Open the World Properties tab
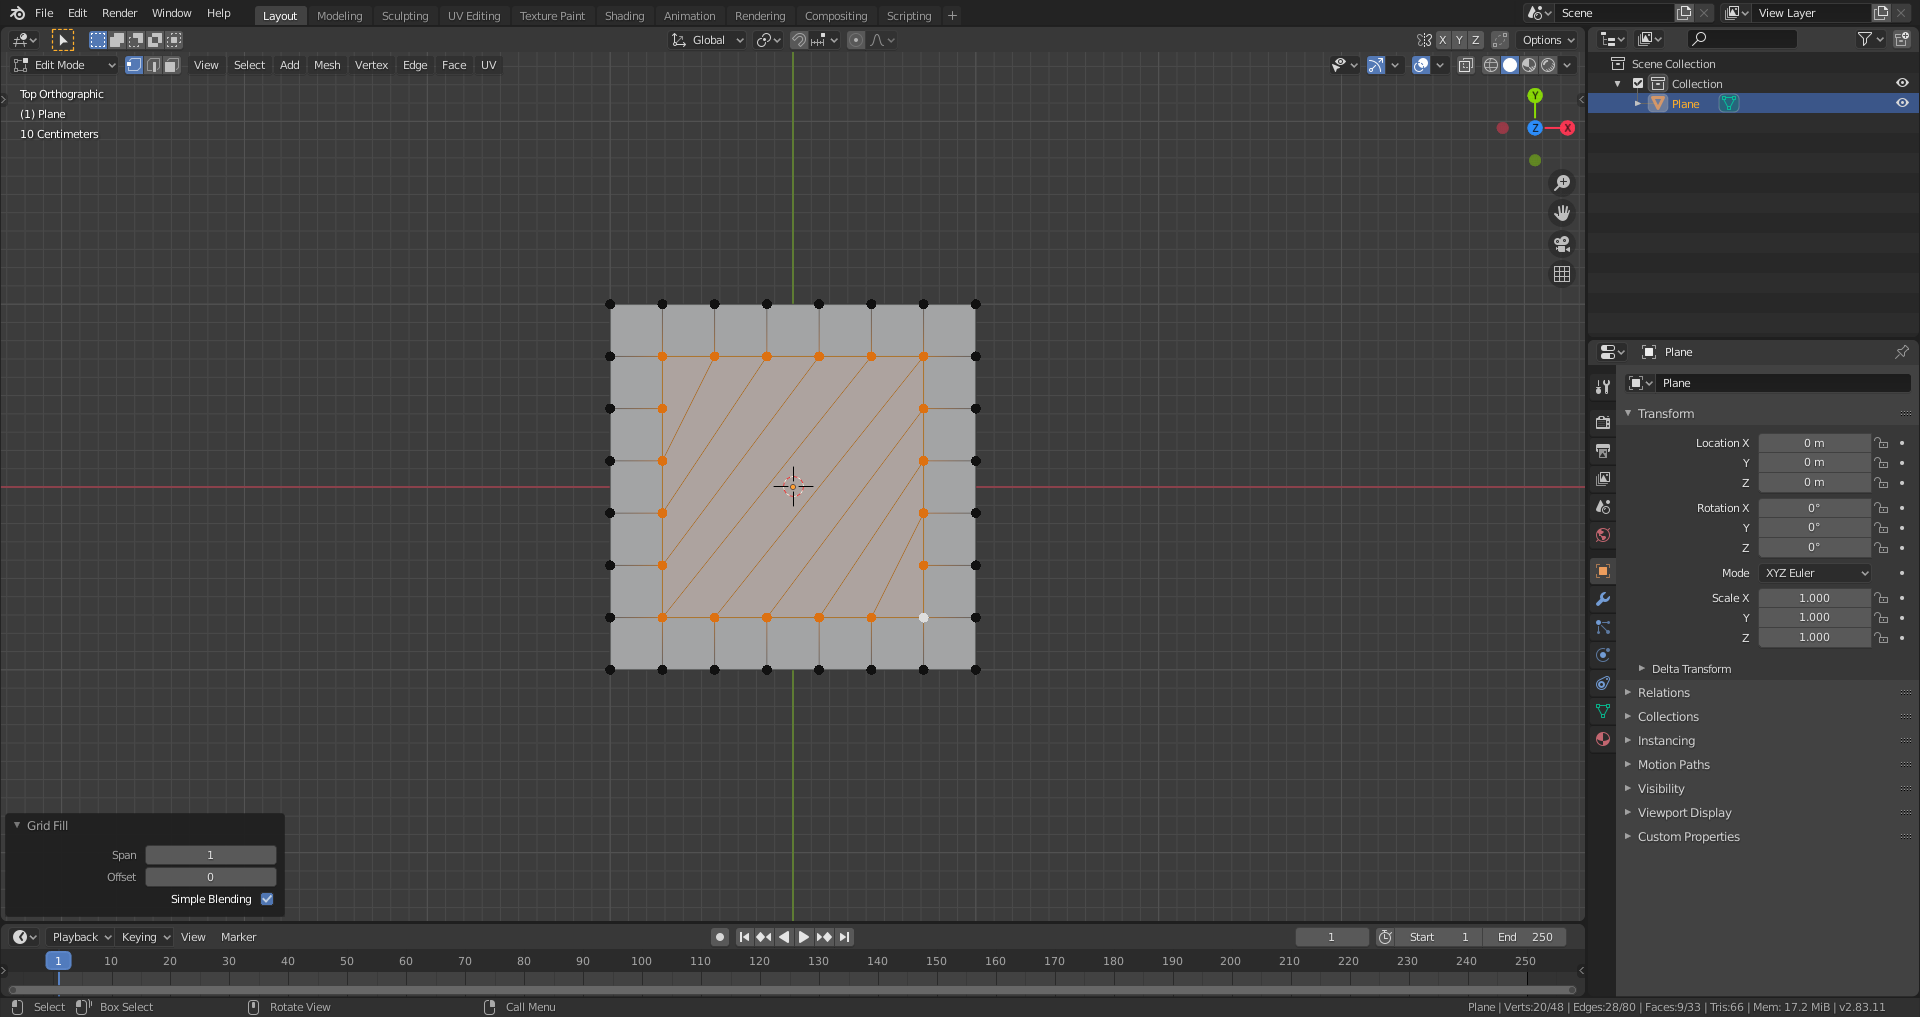This screenshot has width=1920, height=1017. pyautogui.click(x=1602, y=535)
